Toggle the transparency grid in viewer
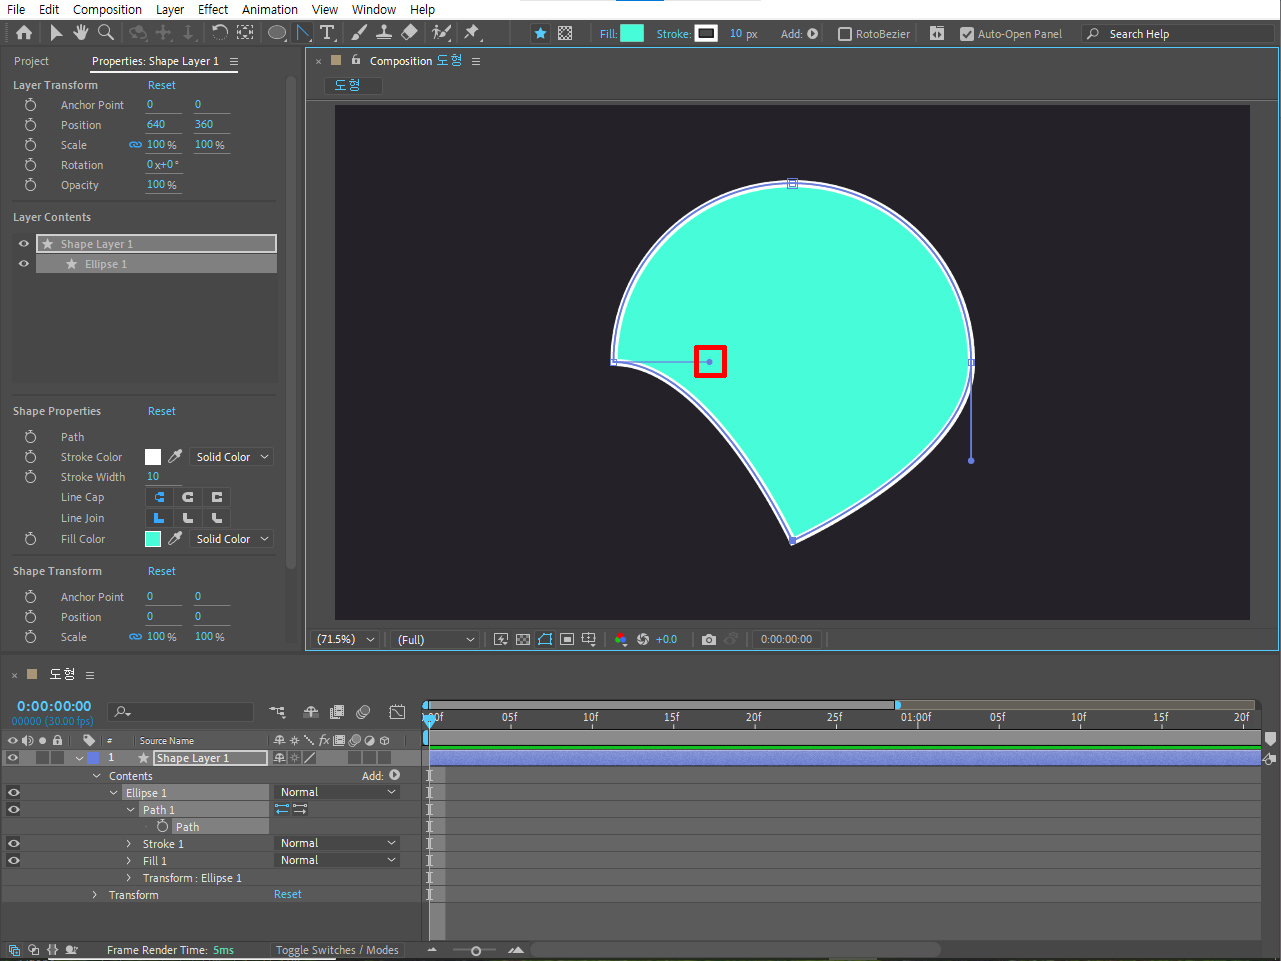Screen dimensions: 1281x961 pos(523,639)
